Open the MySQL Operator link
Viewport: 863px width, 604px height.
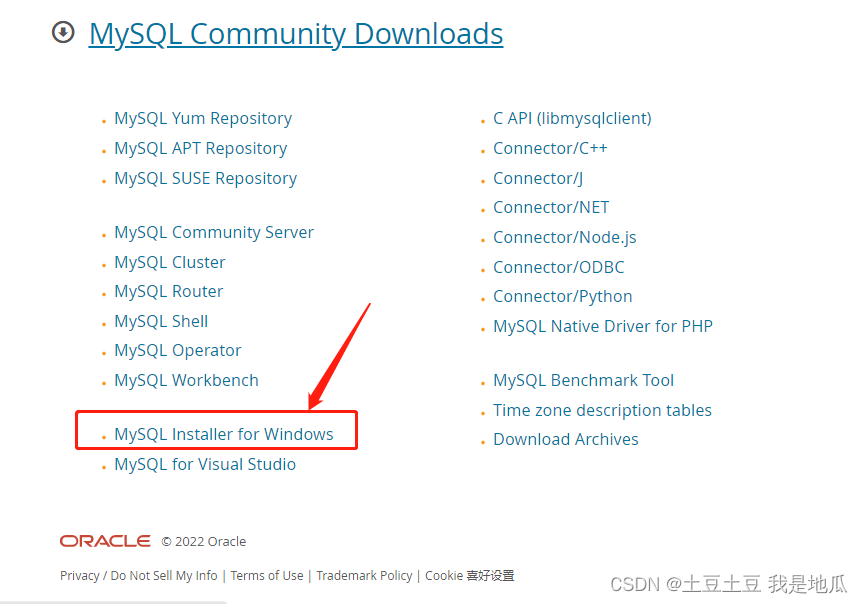click(x=178, y=351)
